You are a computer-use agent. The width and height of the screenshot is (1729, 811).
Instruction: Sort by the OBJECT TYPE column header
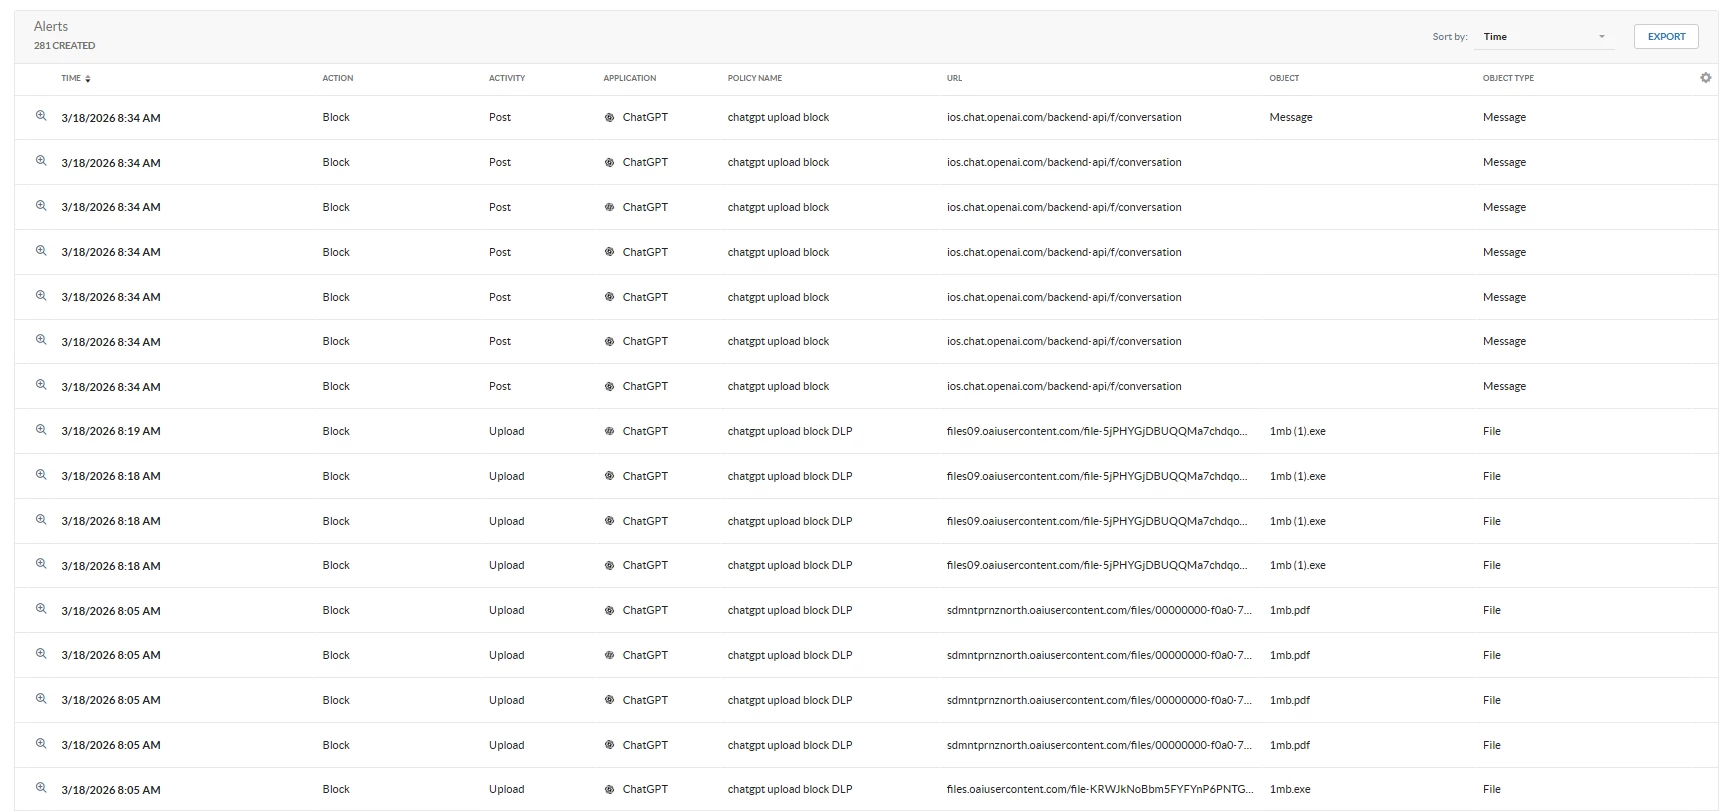point(1508,78)
